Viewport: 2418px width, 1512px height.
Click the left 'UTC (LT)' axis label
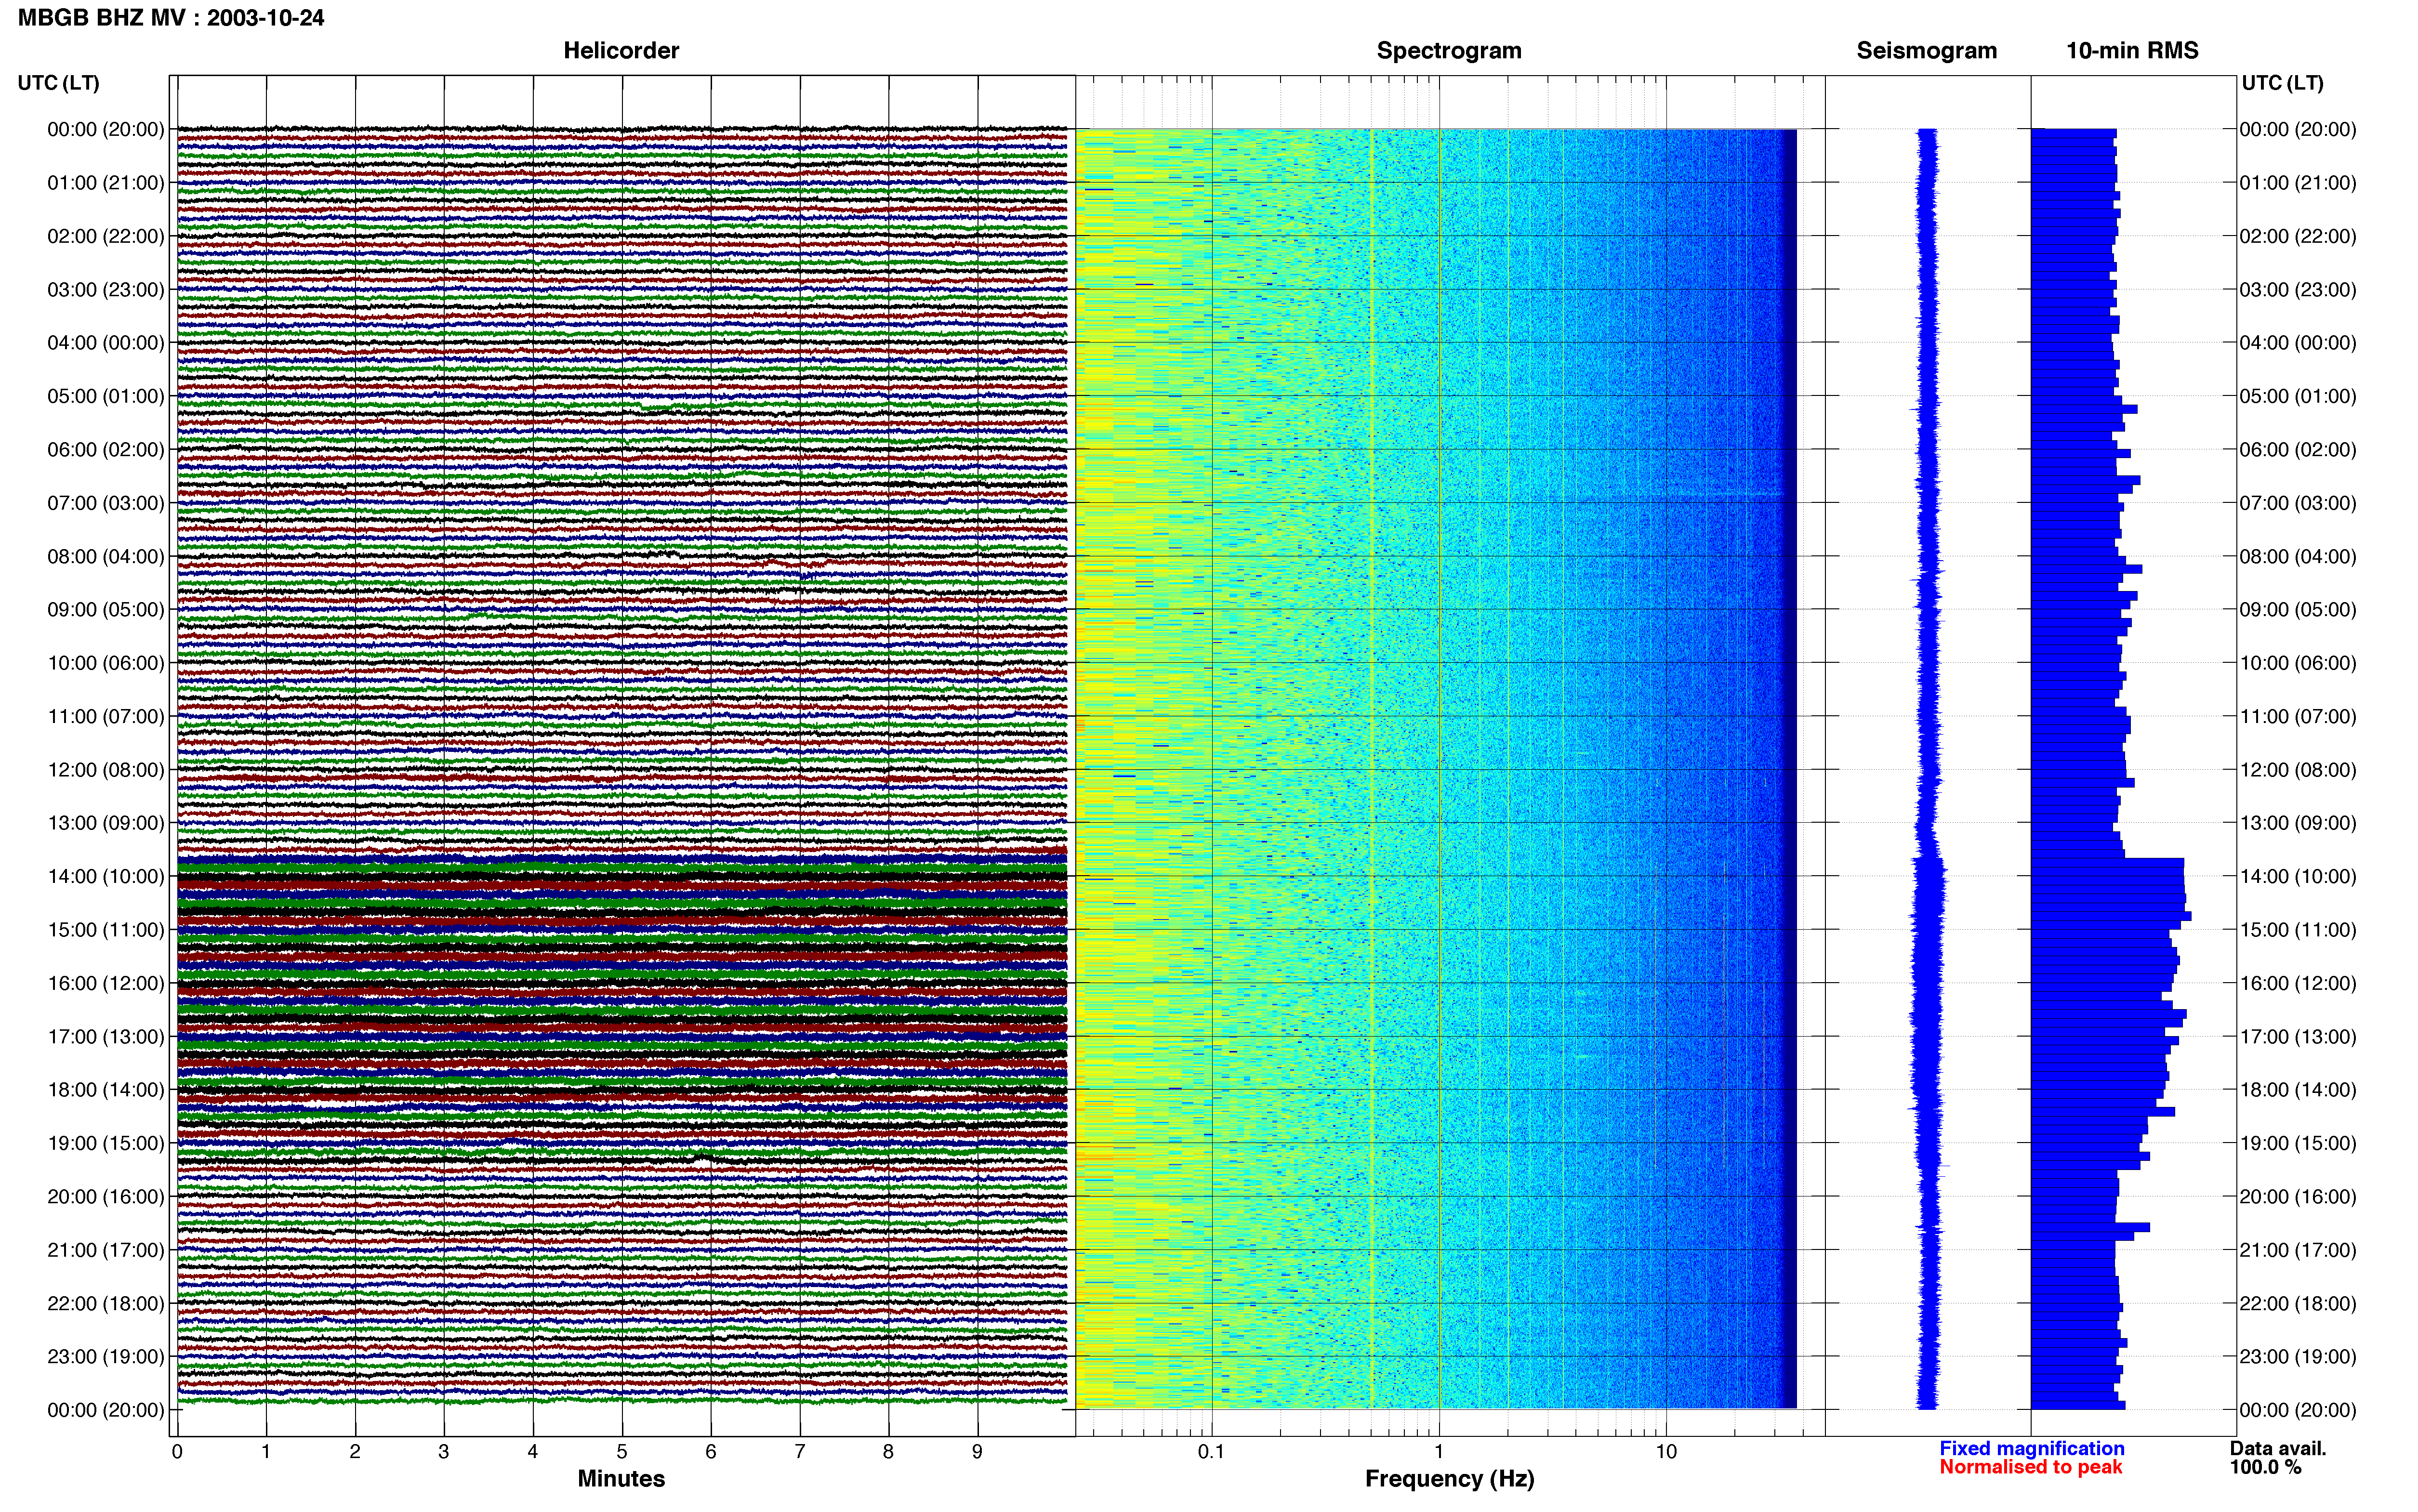pos(59,83)
